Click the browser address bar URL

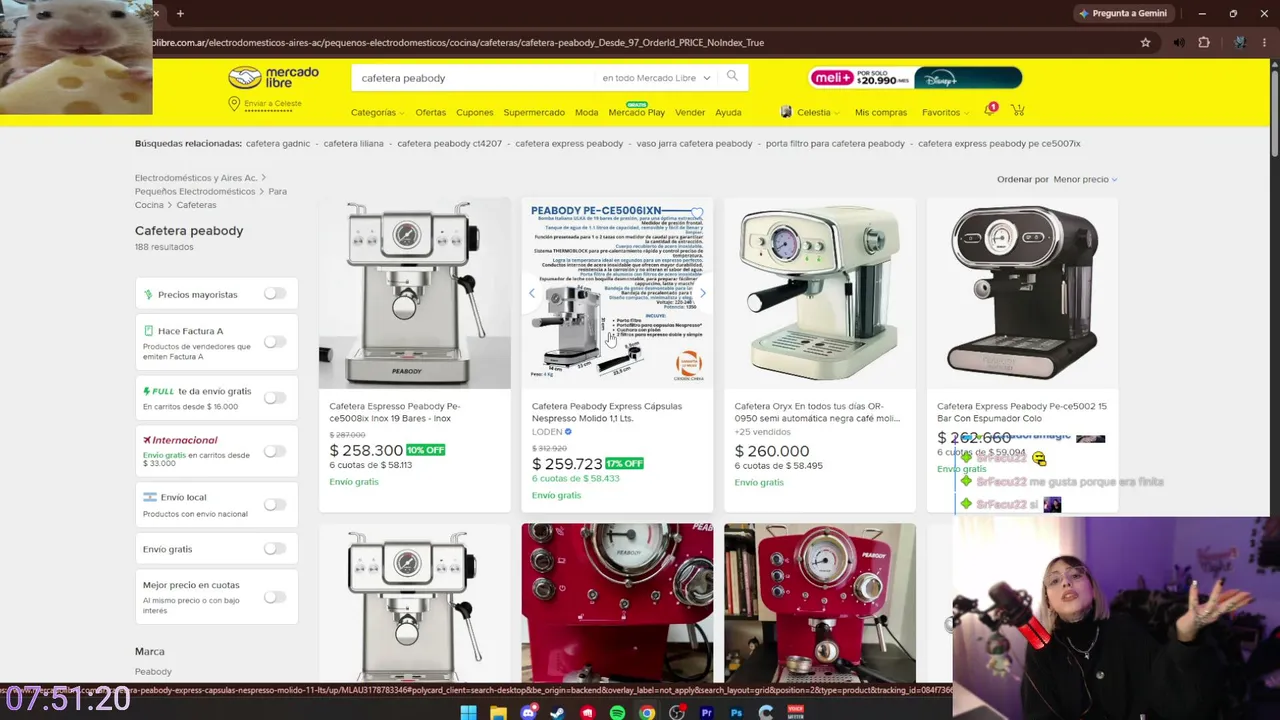458,42
